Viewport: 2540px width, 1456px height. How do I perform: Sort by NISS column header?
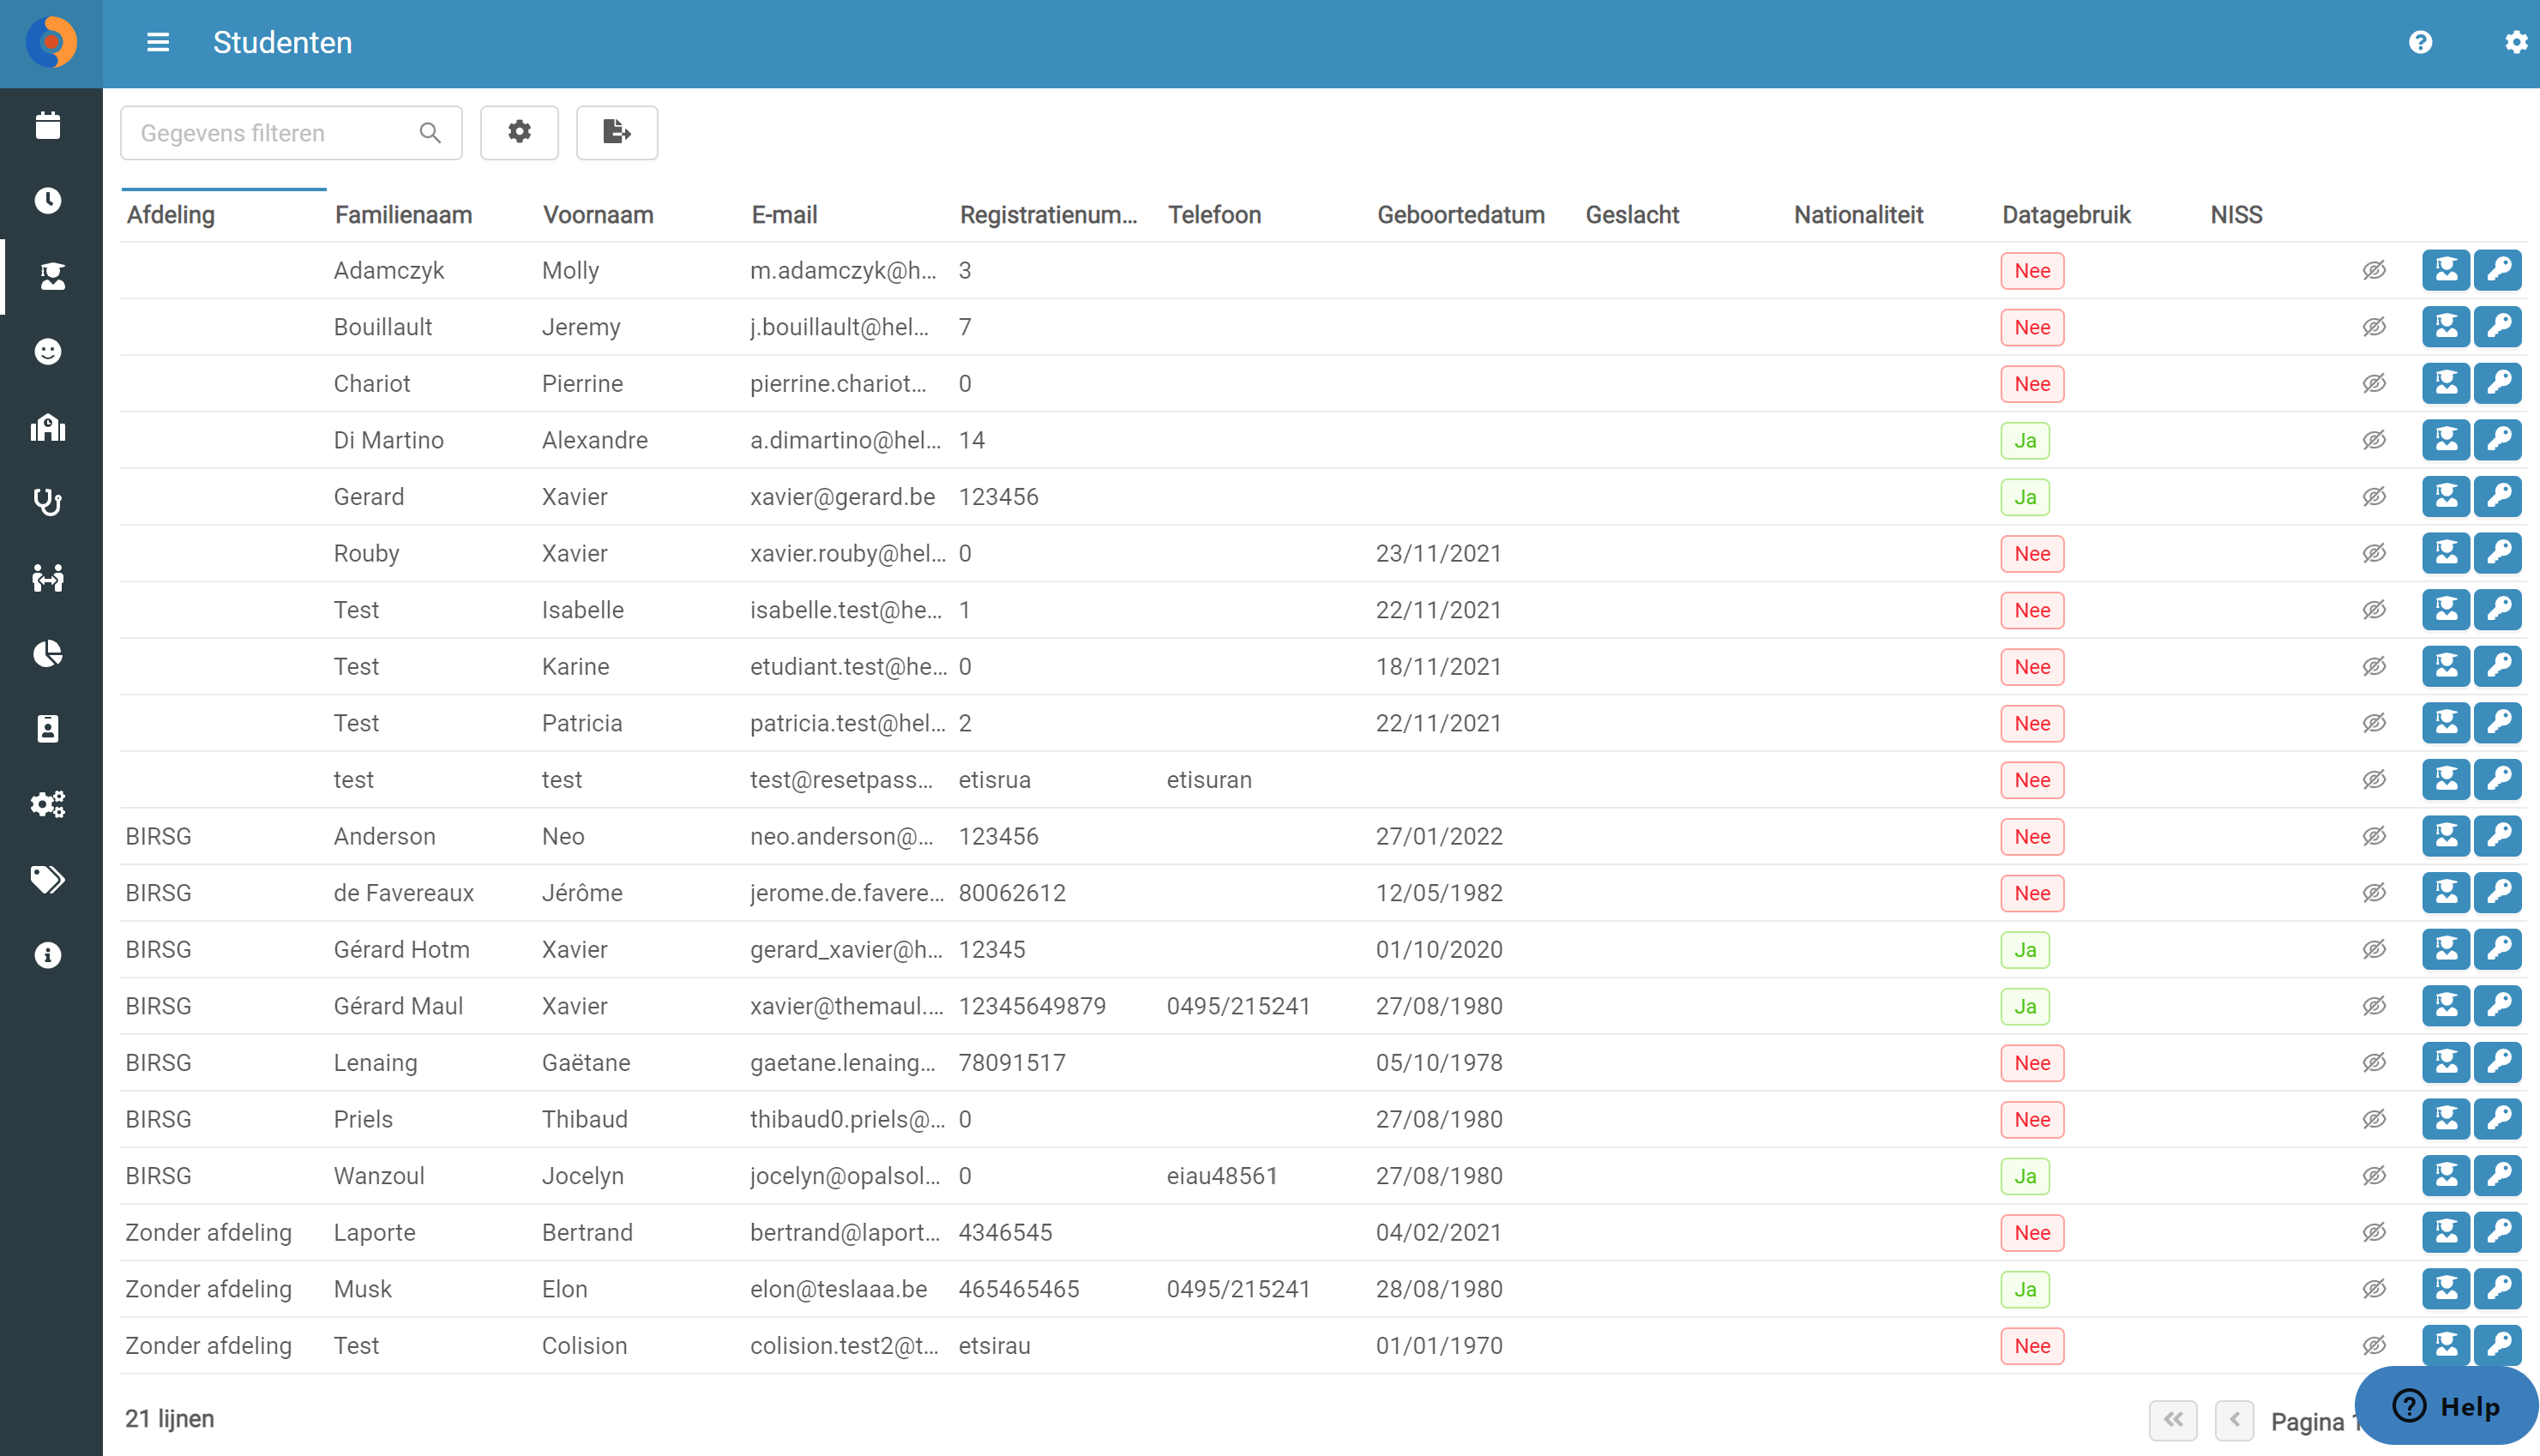[2236, 215]
